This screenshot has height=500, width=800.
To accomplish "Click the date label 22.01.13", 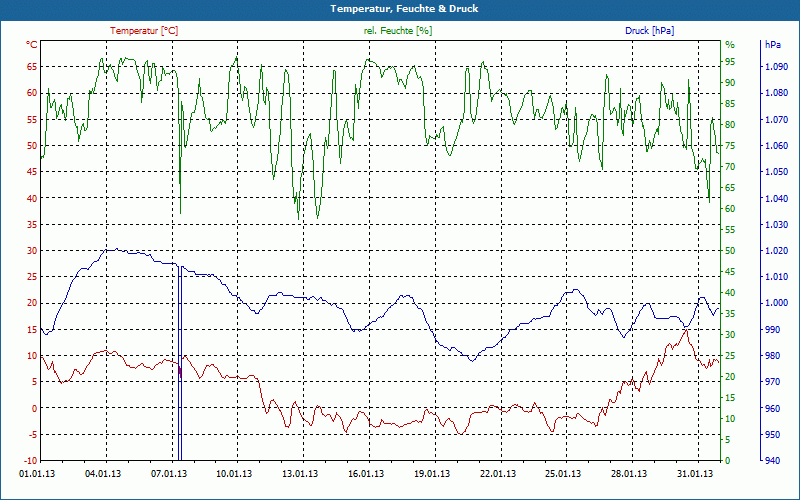I will coord(497,474).
